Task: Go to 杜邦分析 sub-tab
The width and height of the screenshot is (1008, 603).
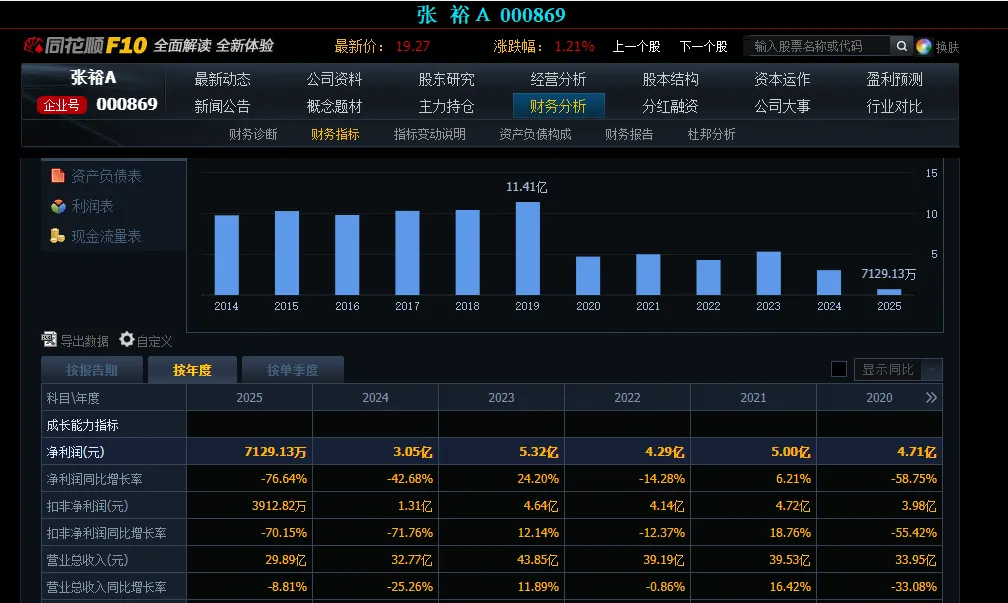Action: pos(711,134)
